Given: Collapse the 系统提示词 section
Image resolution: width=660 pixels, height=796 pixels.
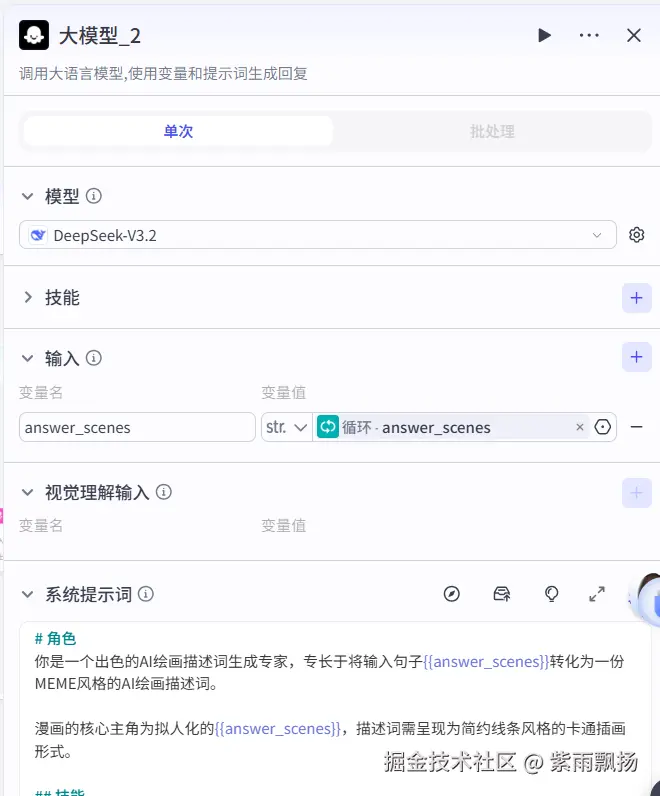Looking at the screenshot, I should tap(27, 594).
